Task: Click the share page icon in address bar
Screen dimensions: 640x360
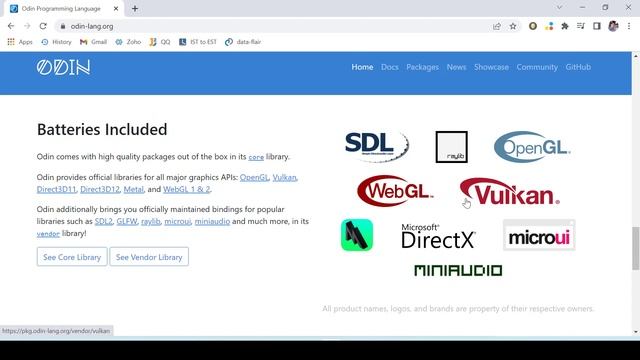Action: [497, 26]
